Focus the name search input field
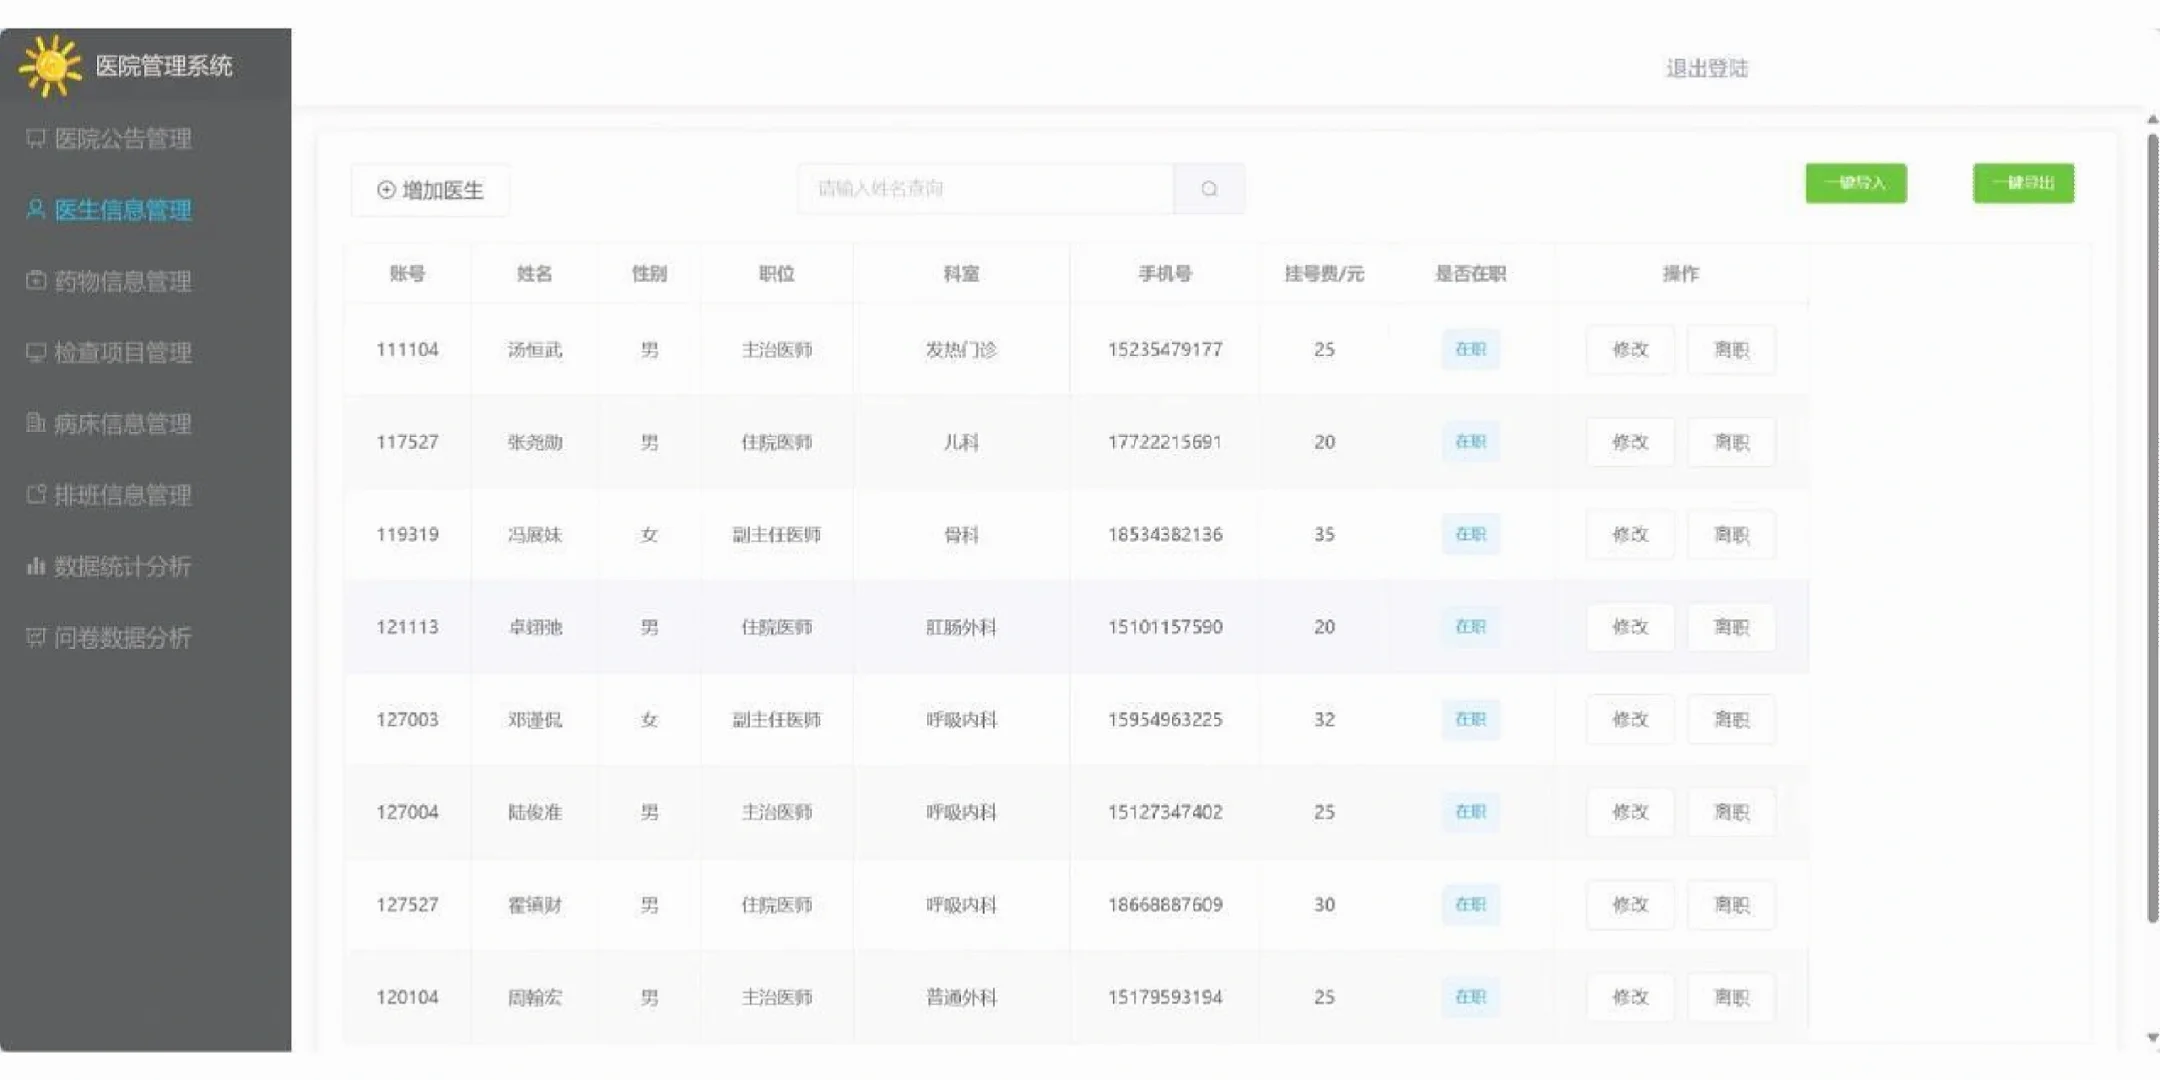The width and height of the screenshot is (2160, 1080). (985, 189)
